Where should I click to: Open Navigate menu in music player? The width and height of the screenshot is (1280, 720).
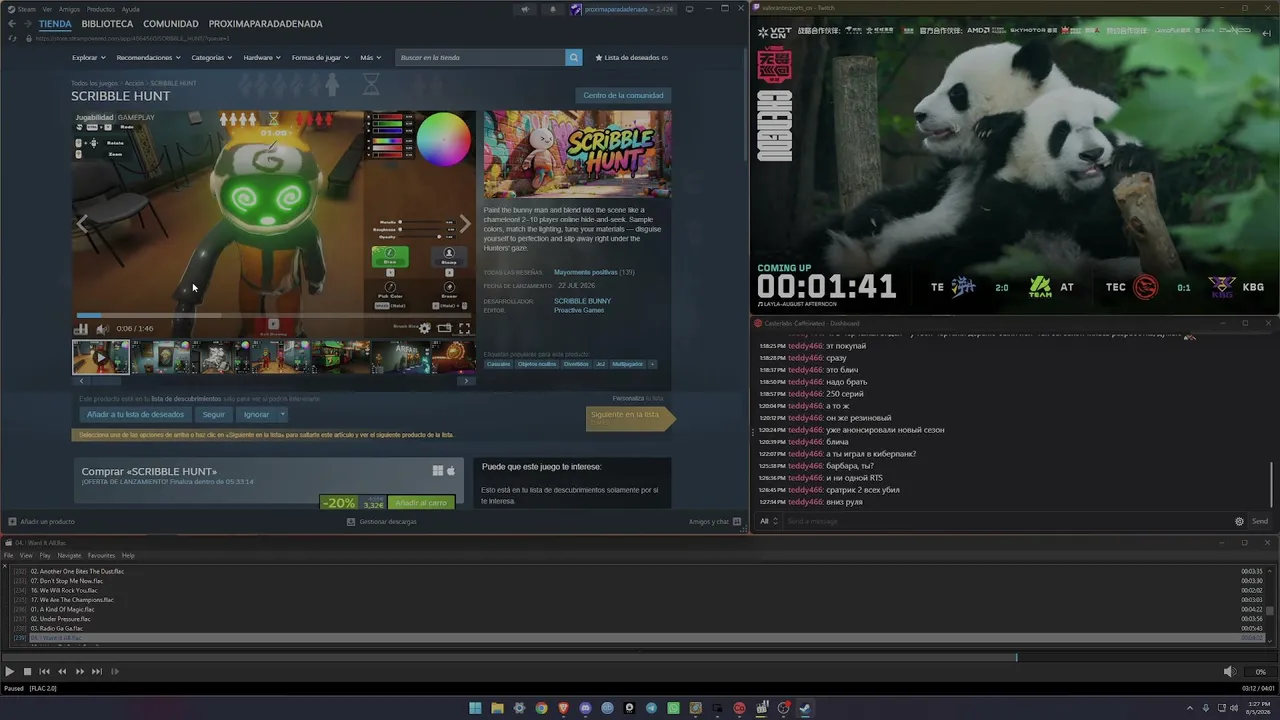69,556
